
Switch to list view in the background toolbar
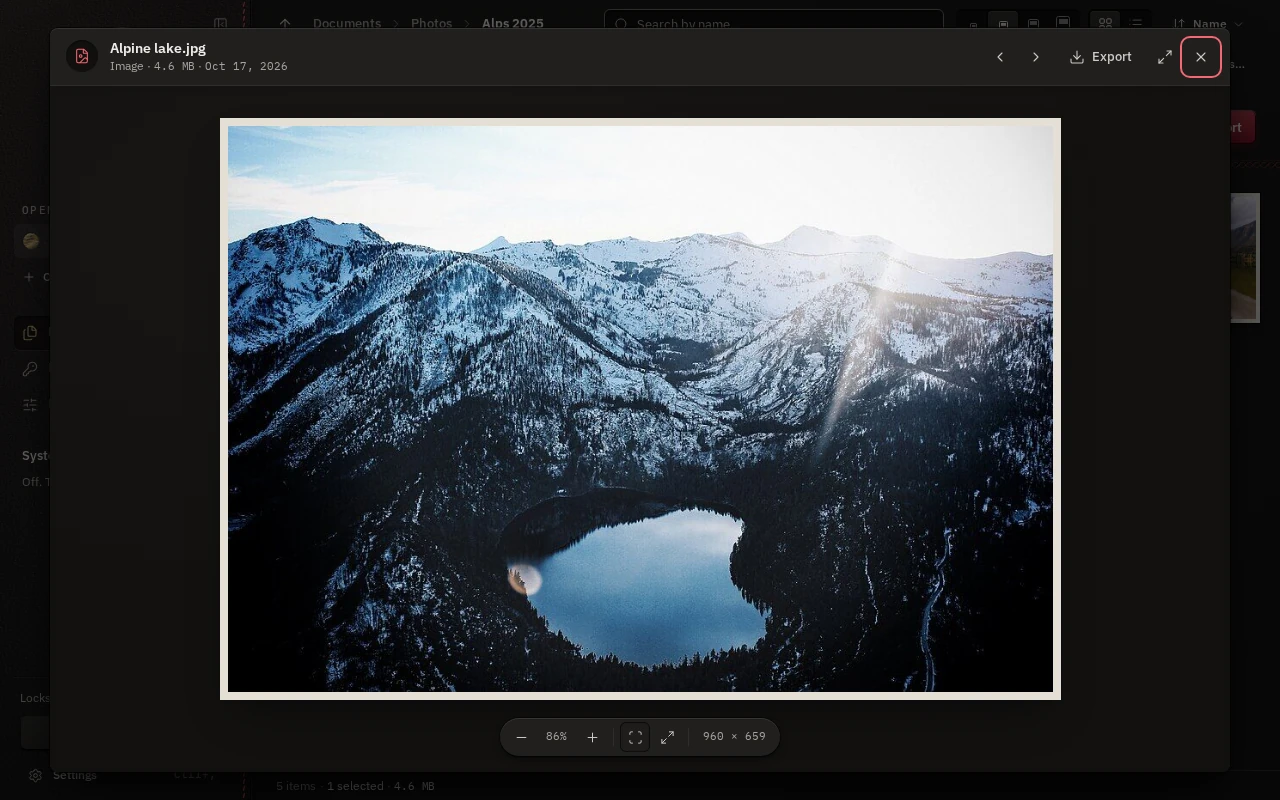[1136, 22]
